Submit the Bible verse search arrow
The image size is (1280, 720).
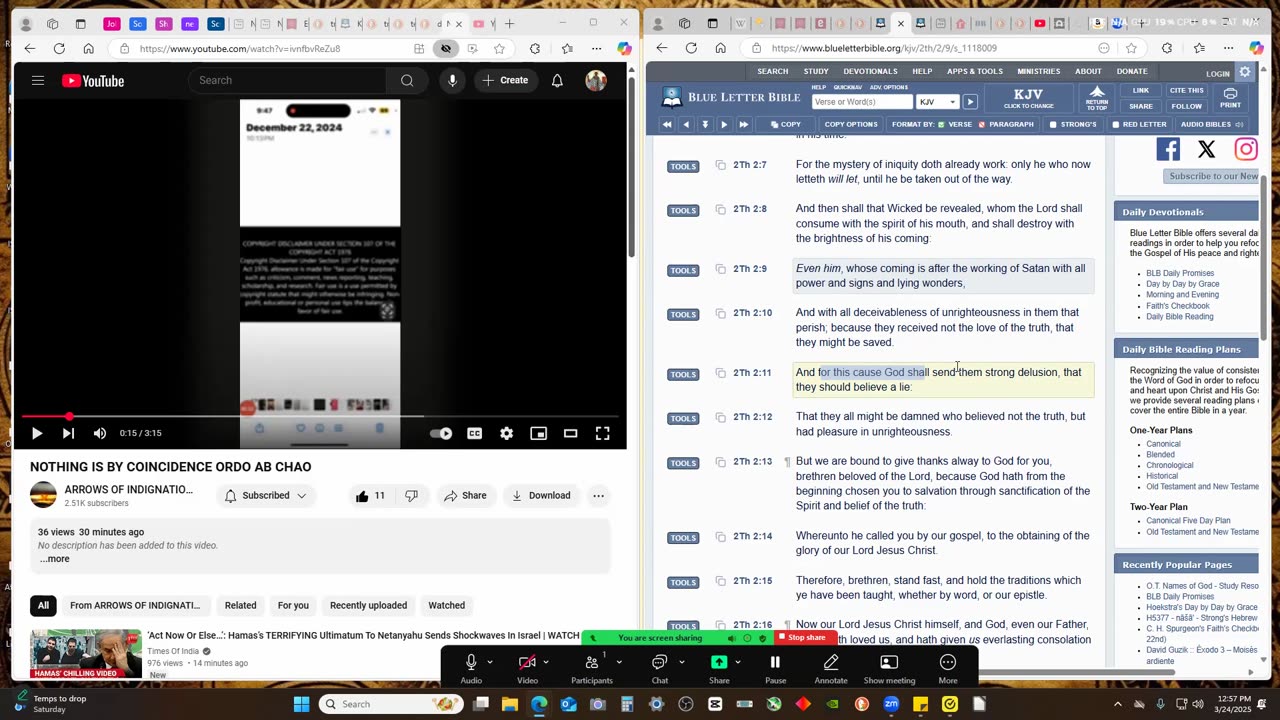click(x=970, y=102)
